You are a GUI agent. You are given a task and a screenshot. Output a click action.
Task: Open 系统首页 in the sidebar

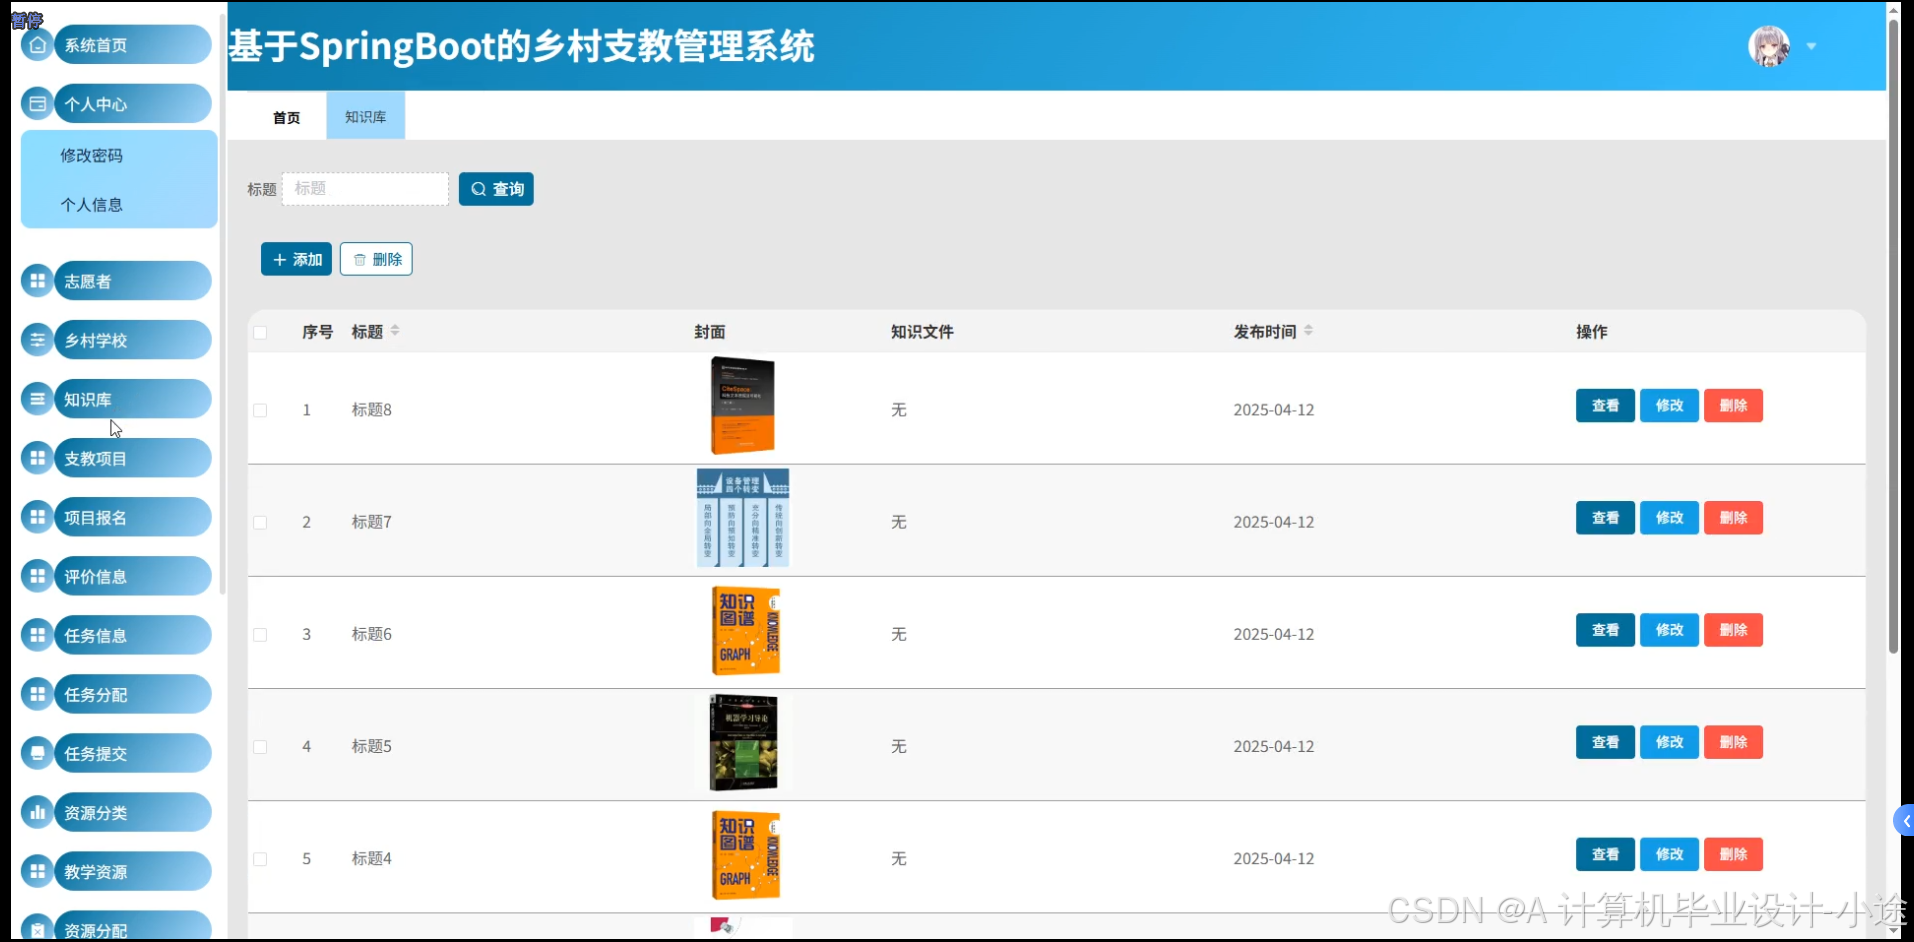pos(132,45)
